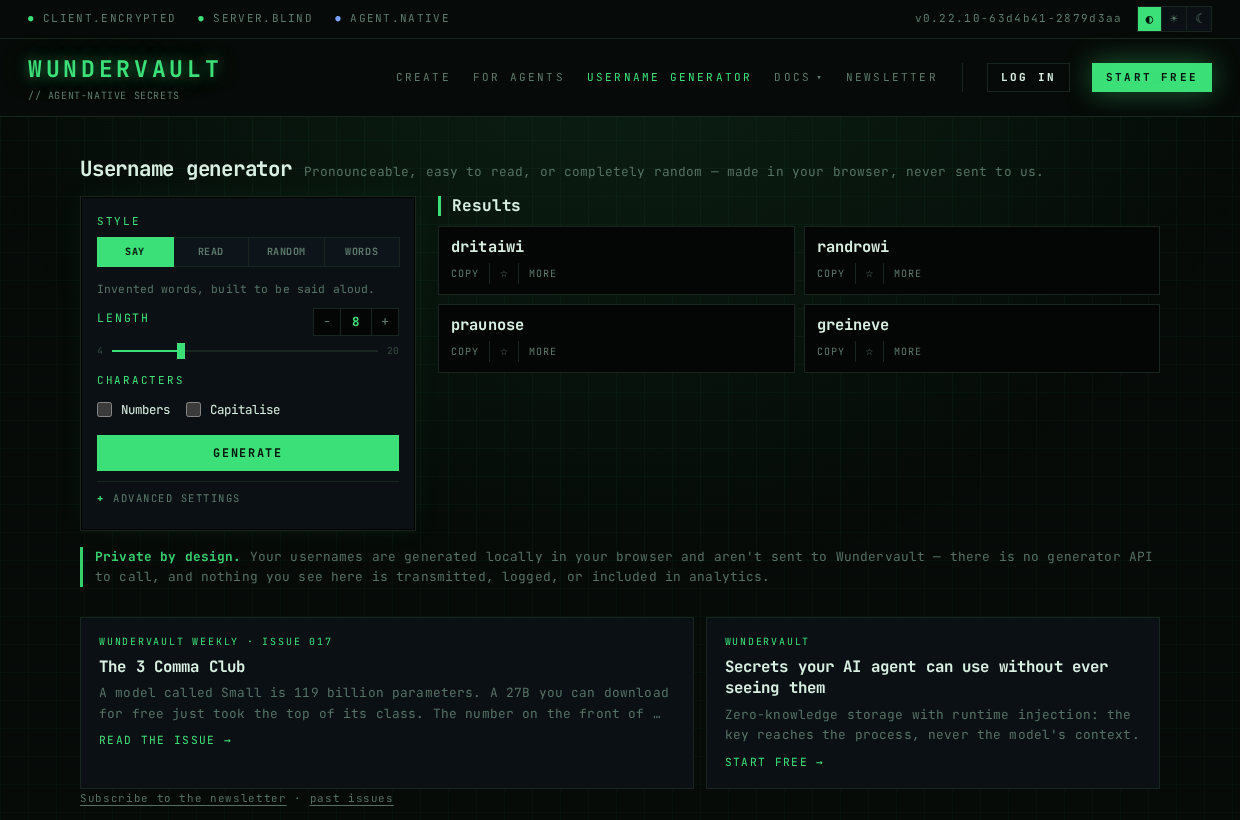Expand Advanced Settings
The height and width of the screenshot is (820, 1240).
(169, 499)
